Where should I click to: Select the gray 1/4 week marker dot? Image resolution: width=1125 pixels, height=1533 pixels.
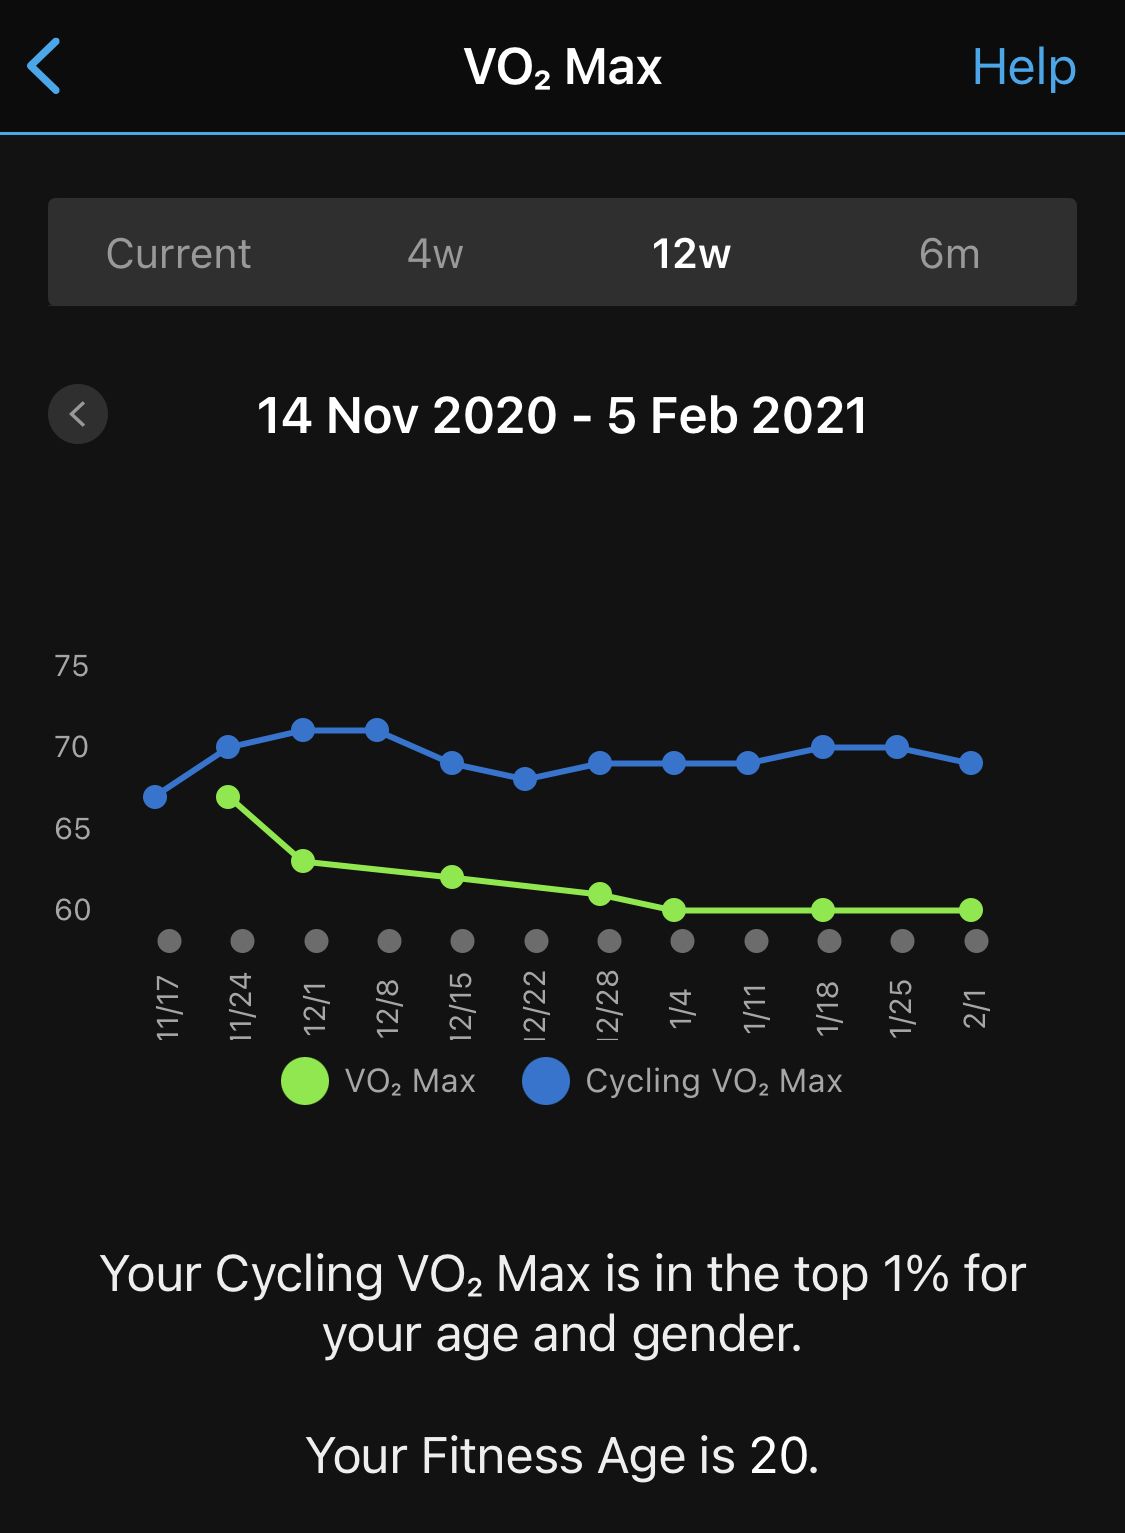tap(682, 941)
